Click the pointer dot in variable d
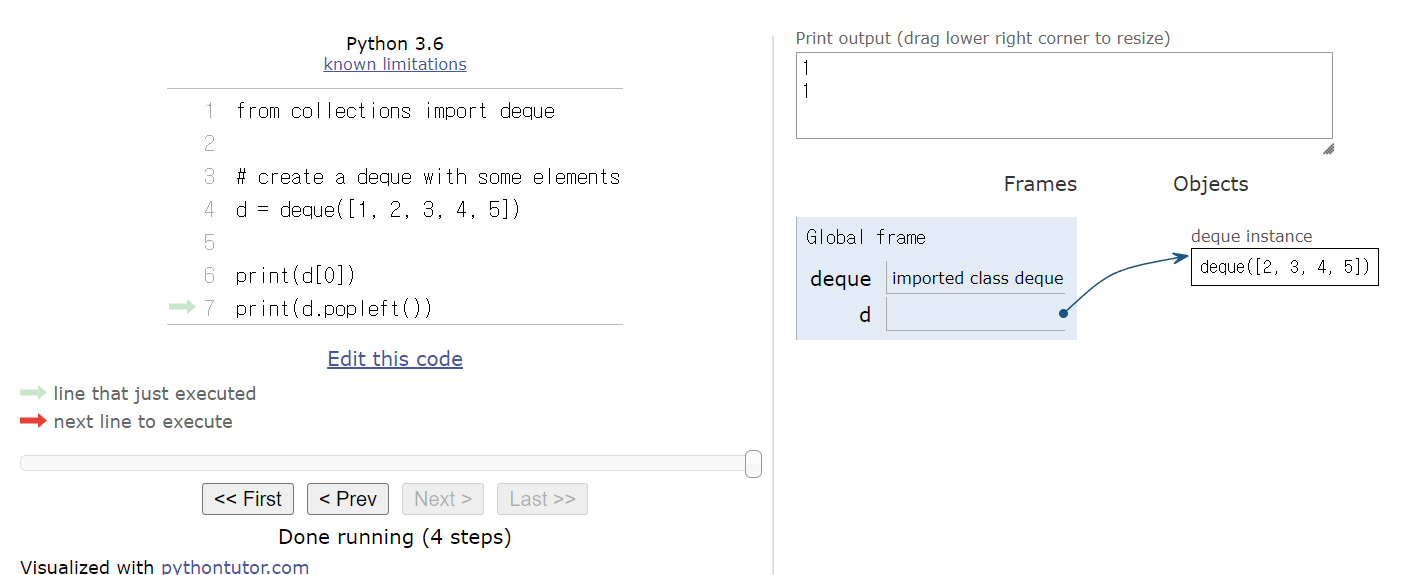Viewport: 1409px width, 575px height. (x=1062, y=313)
